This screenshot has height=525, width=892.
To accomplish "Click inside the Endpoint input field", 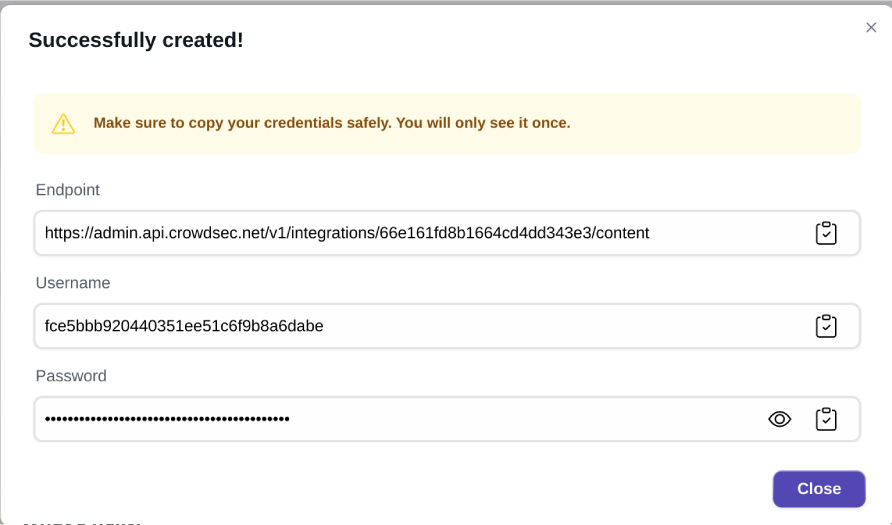I will (x=720, y=233).
